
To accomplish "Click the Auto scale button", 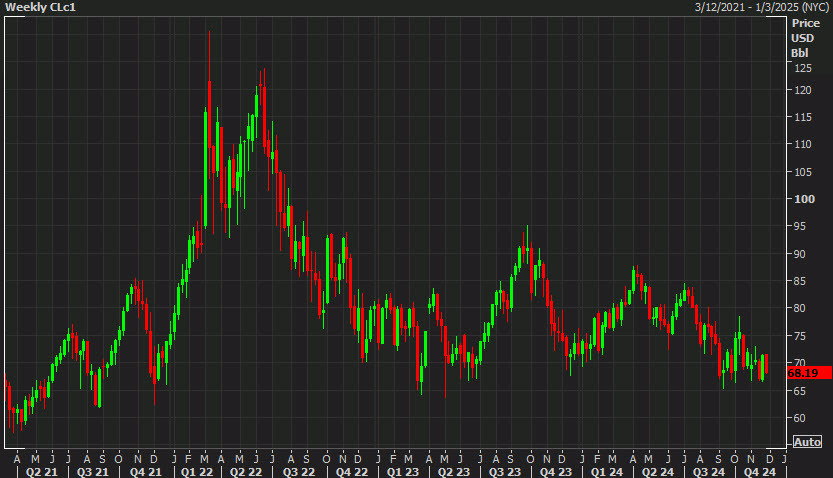I will pos(808,442).
